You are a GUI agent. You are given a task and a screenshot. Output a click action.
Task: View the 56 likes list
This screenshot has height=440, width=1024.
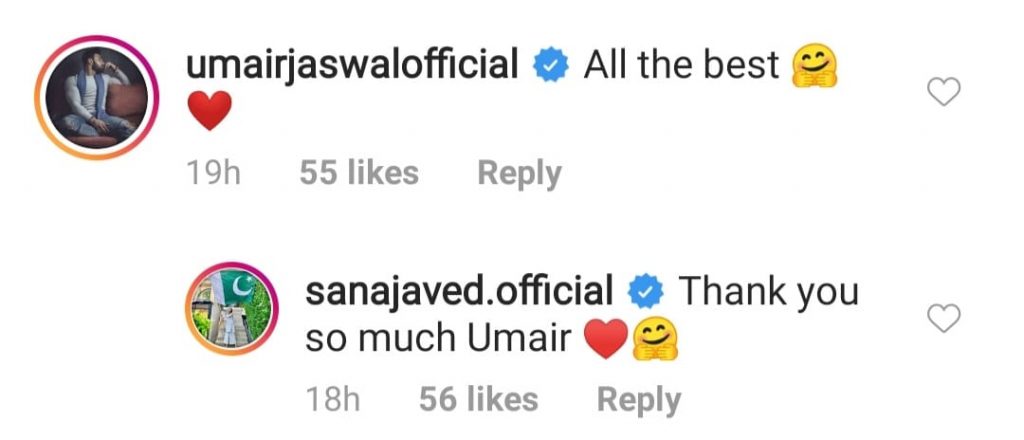pyautogui.click(x=479, y=400)
